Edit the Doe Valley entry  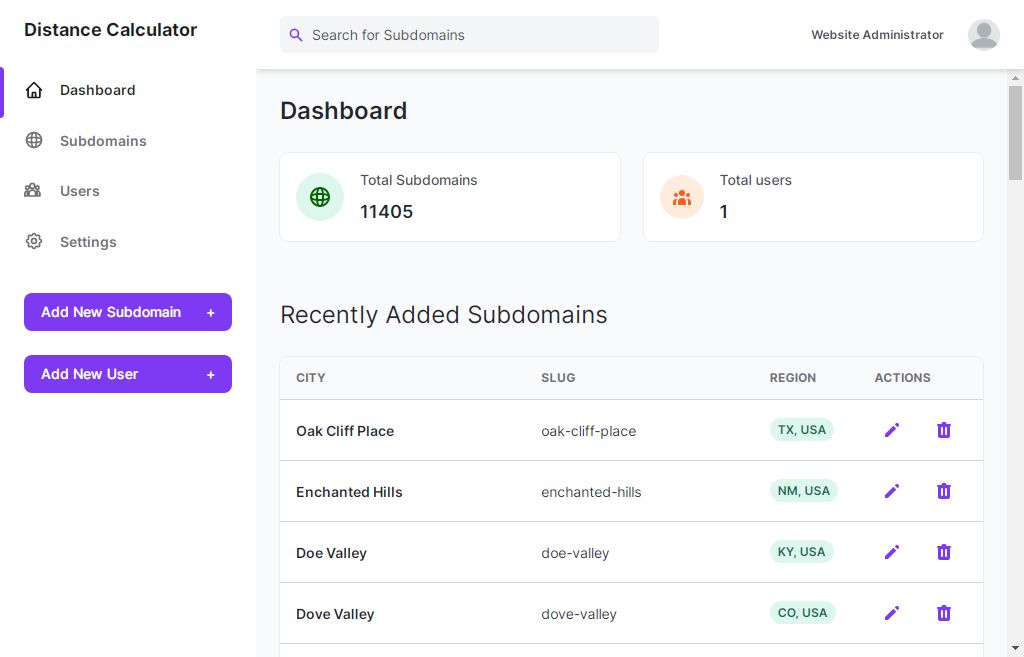point(892,552)
